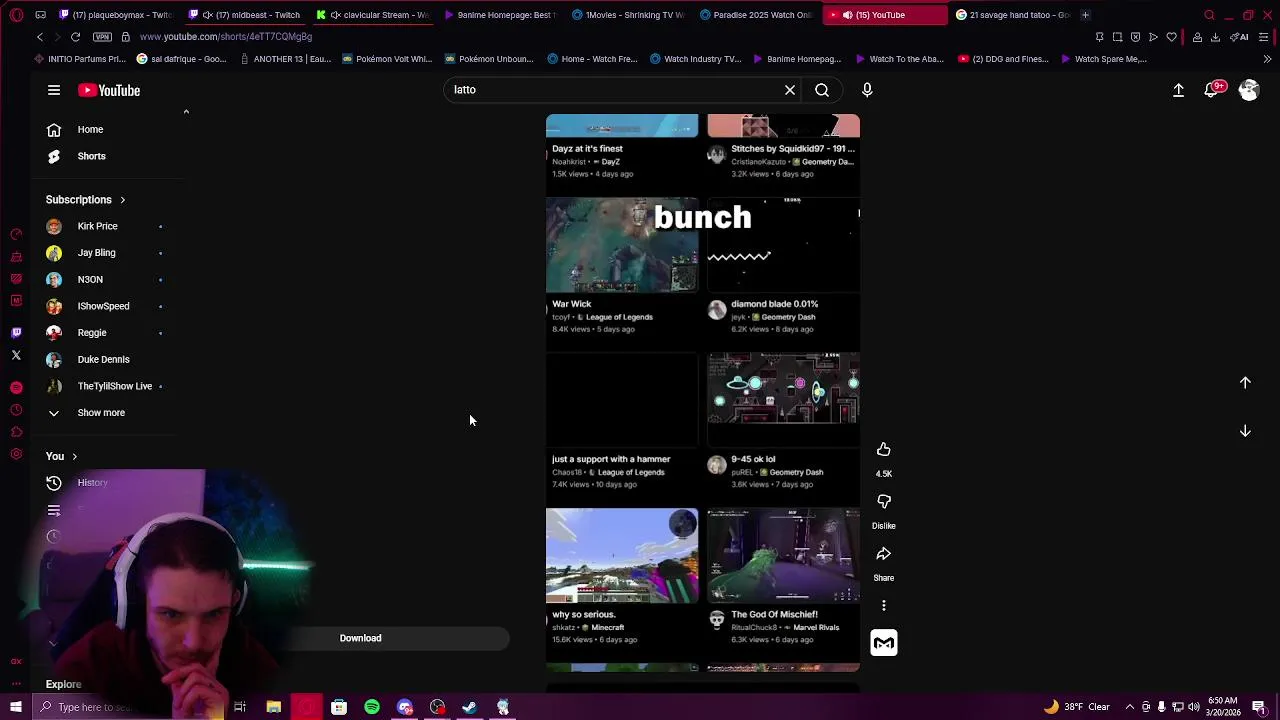
Task: Open the channel avatar below the more menu
Action: coord(884,643)
